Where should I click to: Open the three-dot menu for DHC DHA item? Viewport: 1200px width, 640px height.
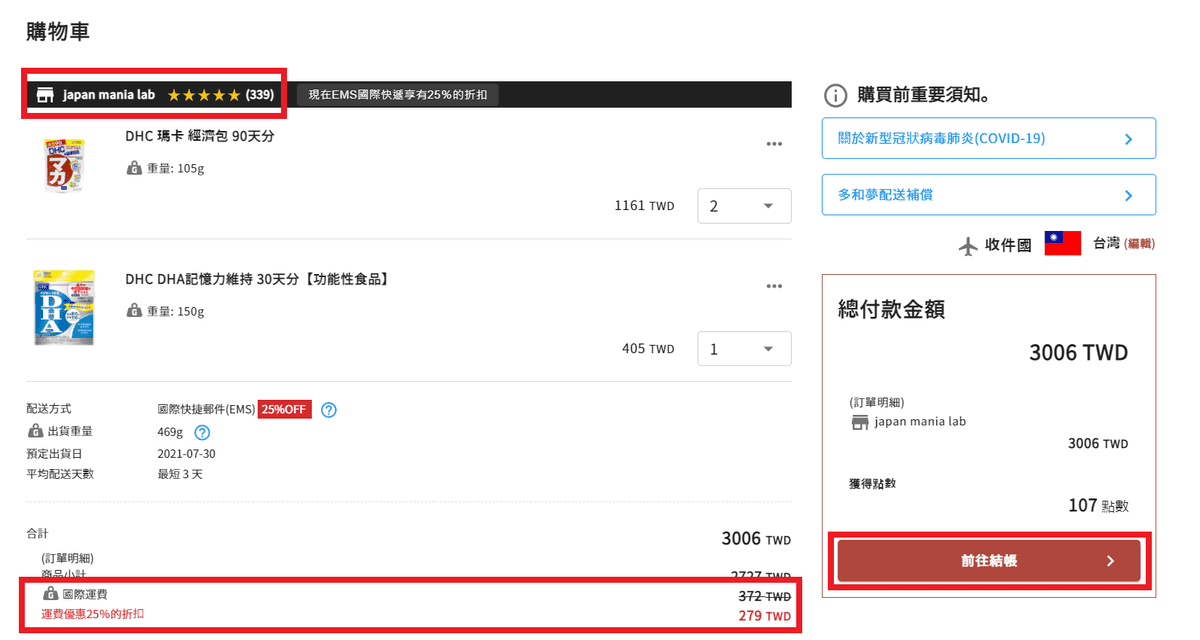(773, 287)
